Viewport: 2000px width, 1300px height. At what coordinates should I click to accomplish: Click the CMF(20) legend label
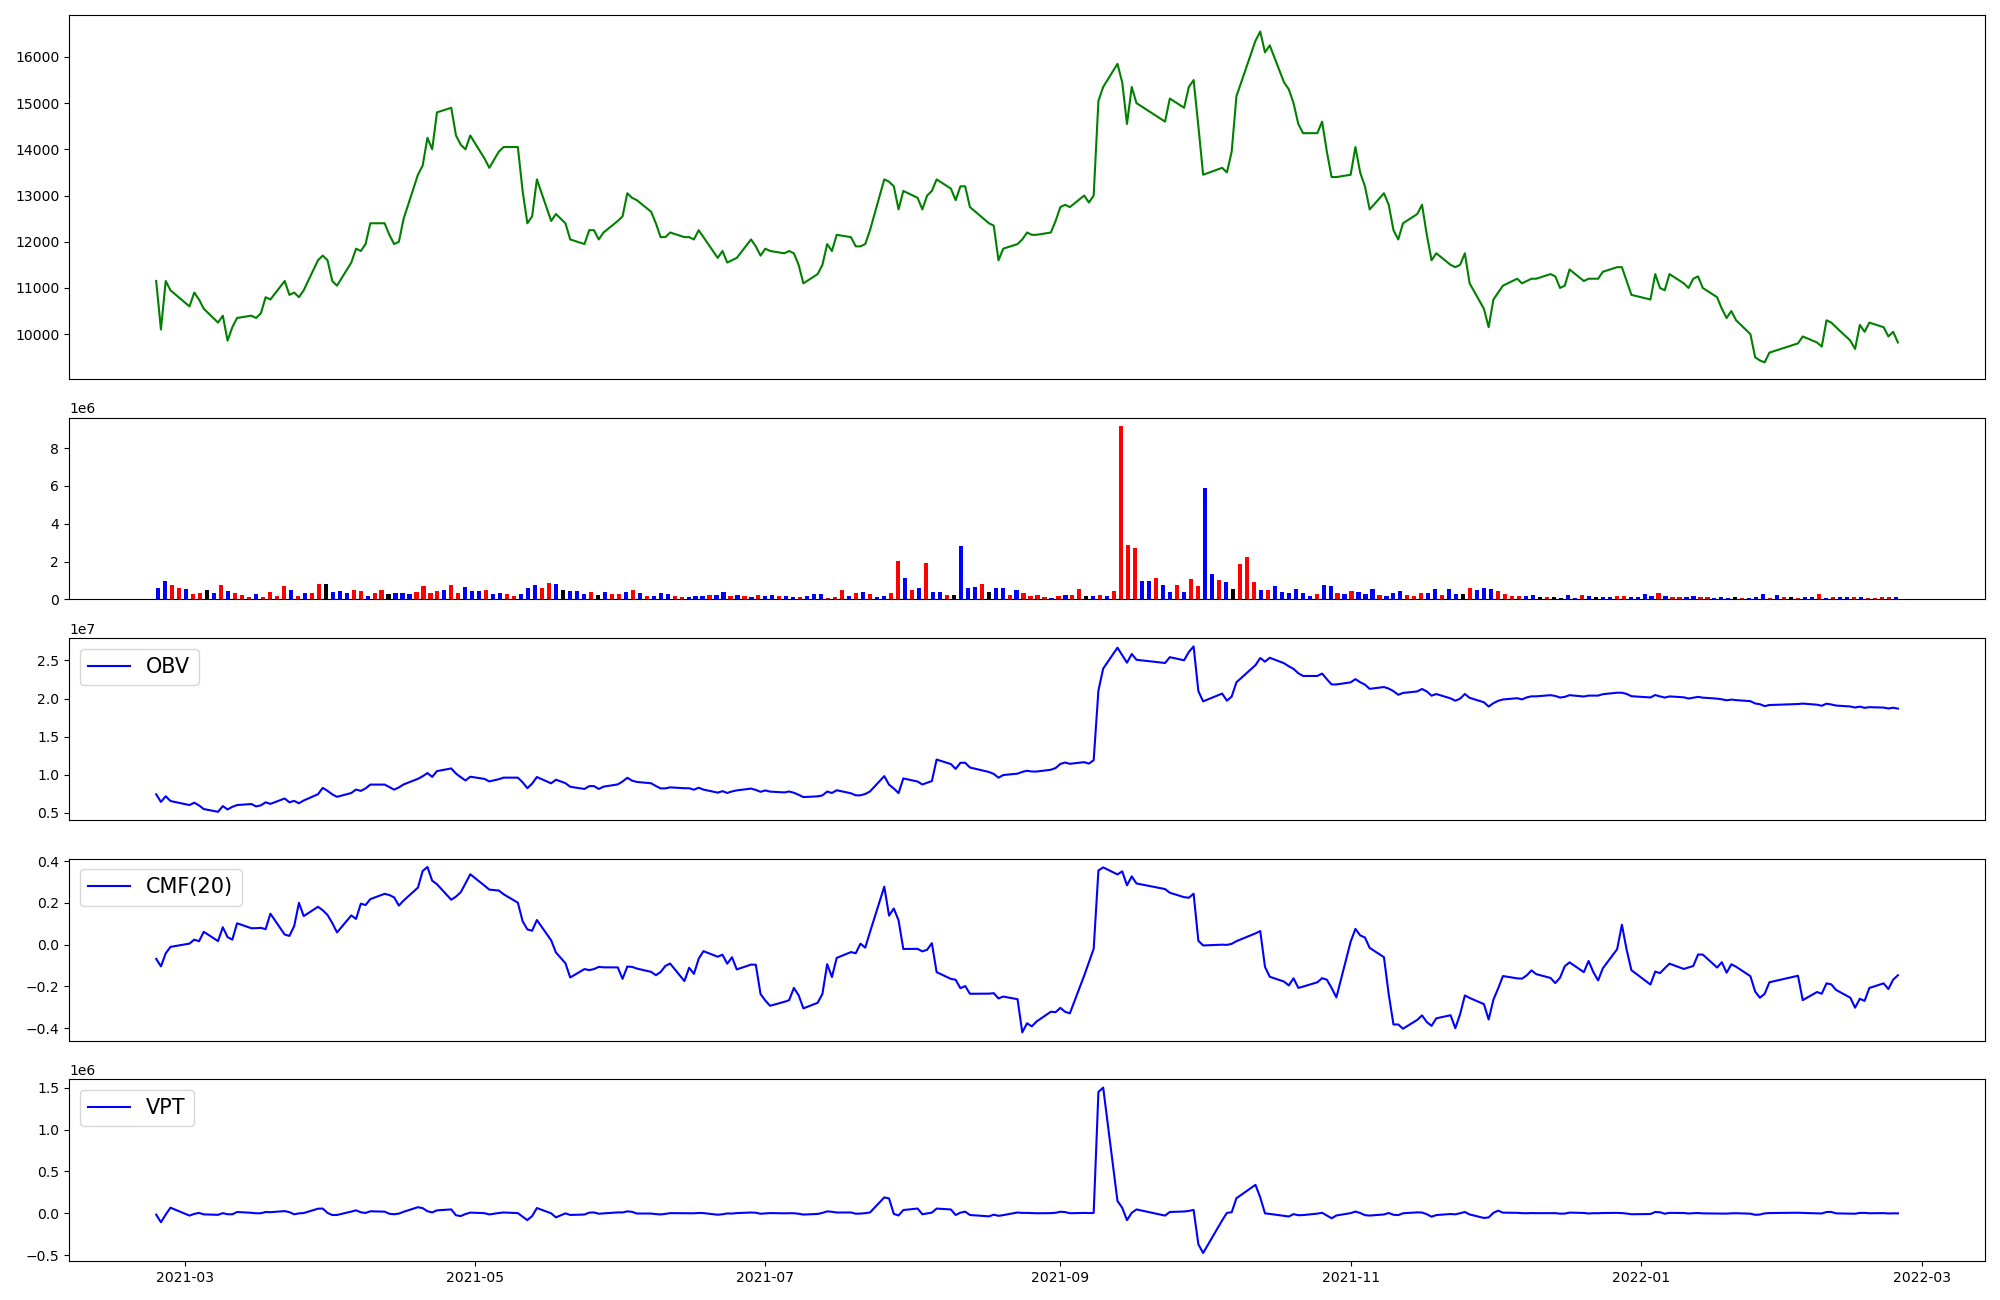[x=188, y=886]
